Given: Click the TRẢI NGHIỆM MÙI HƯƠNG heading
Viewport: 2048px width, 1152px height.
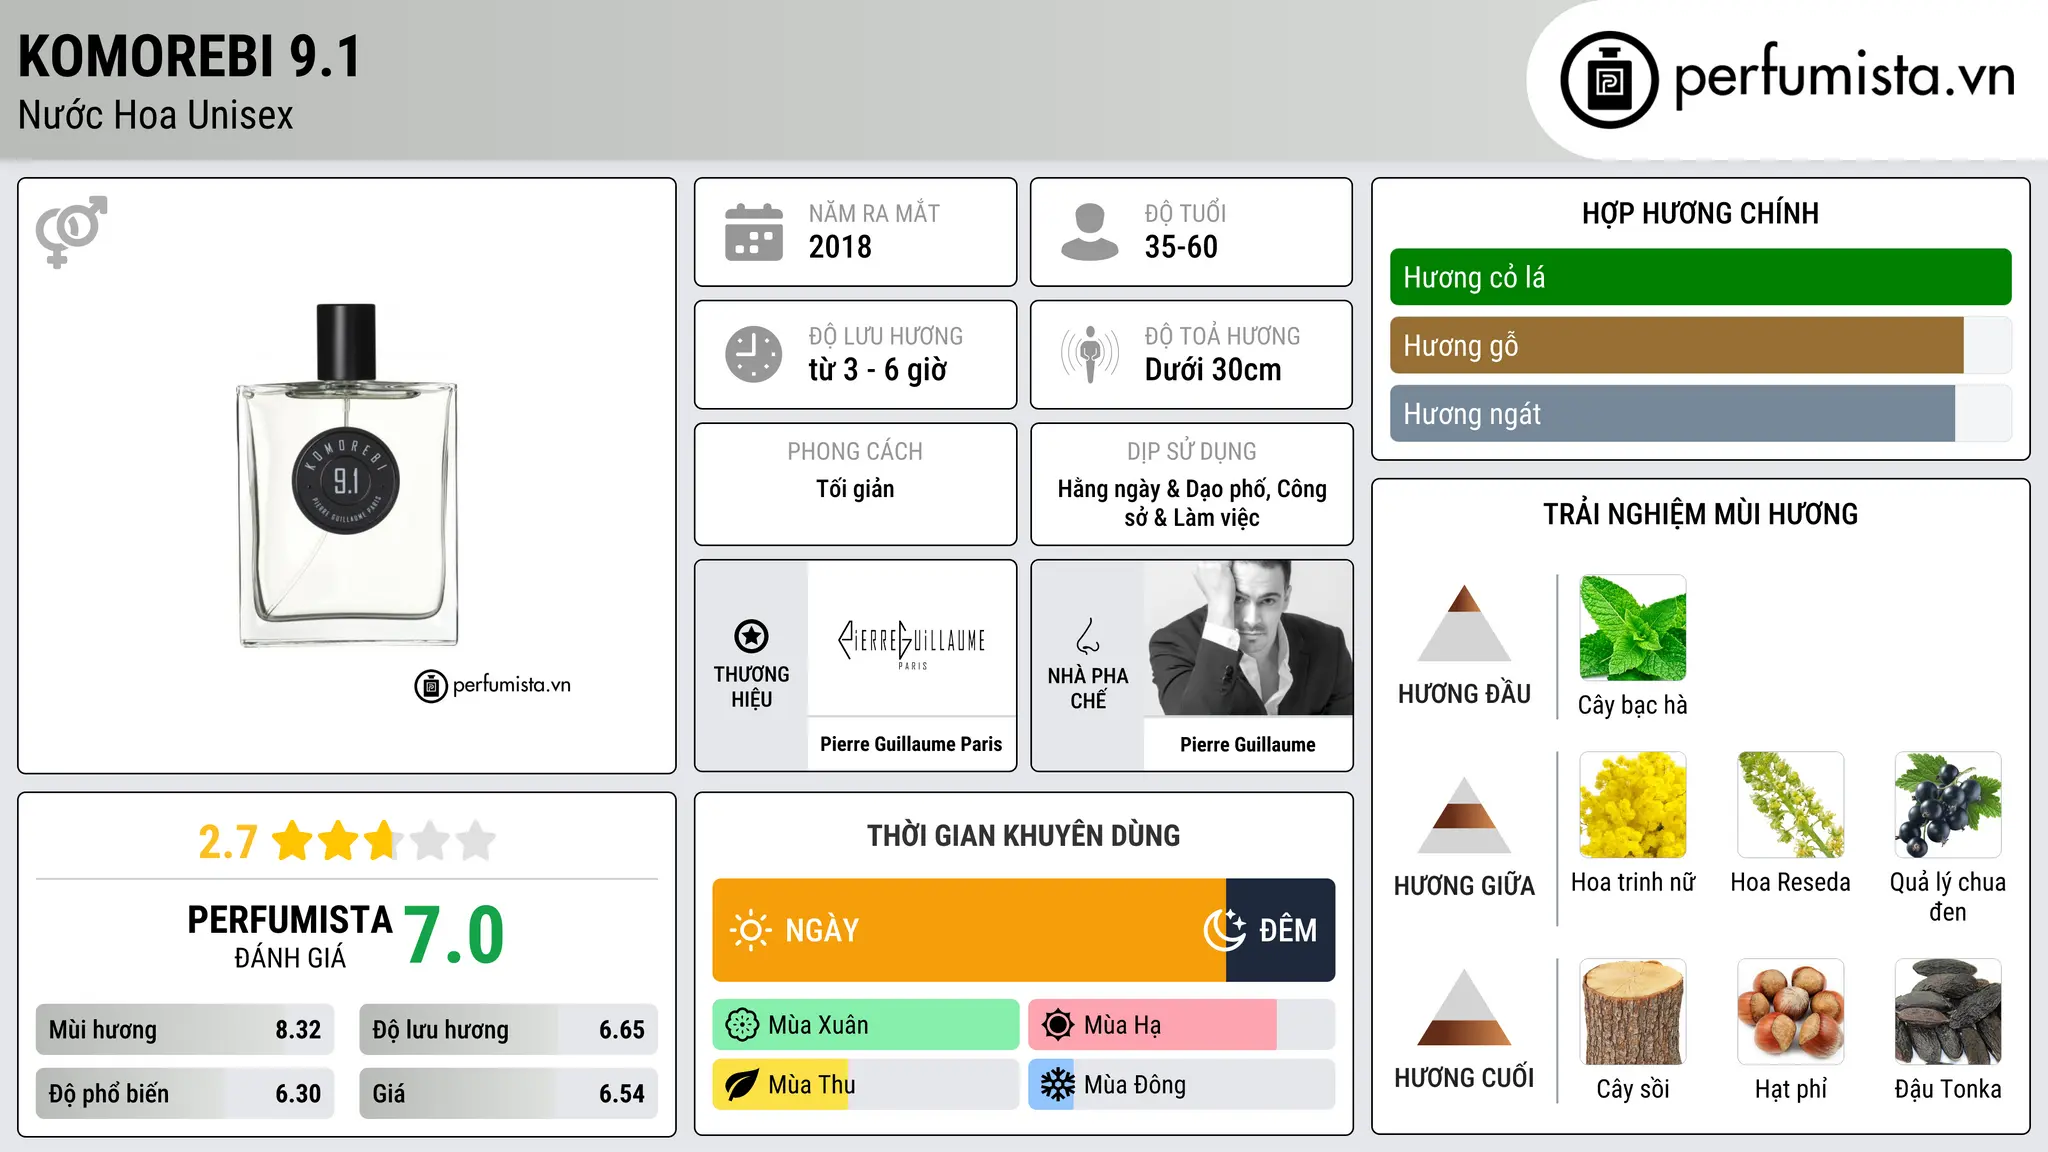Looking at the screenshot, I should tap(1700, 514).
